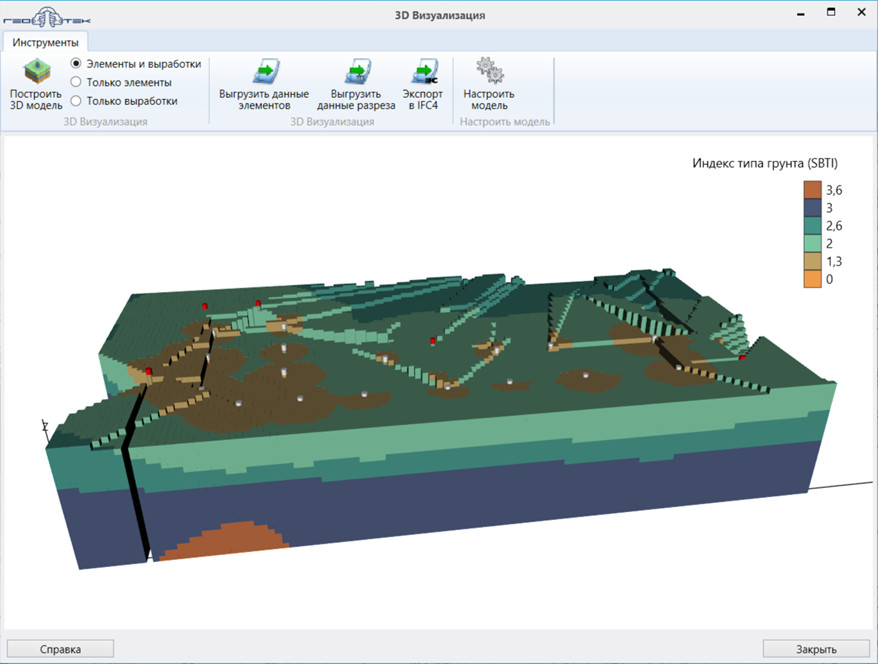
Task: Pick the dark blue 3 legend swatch
Action: click(x=812, y=207)
